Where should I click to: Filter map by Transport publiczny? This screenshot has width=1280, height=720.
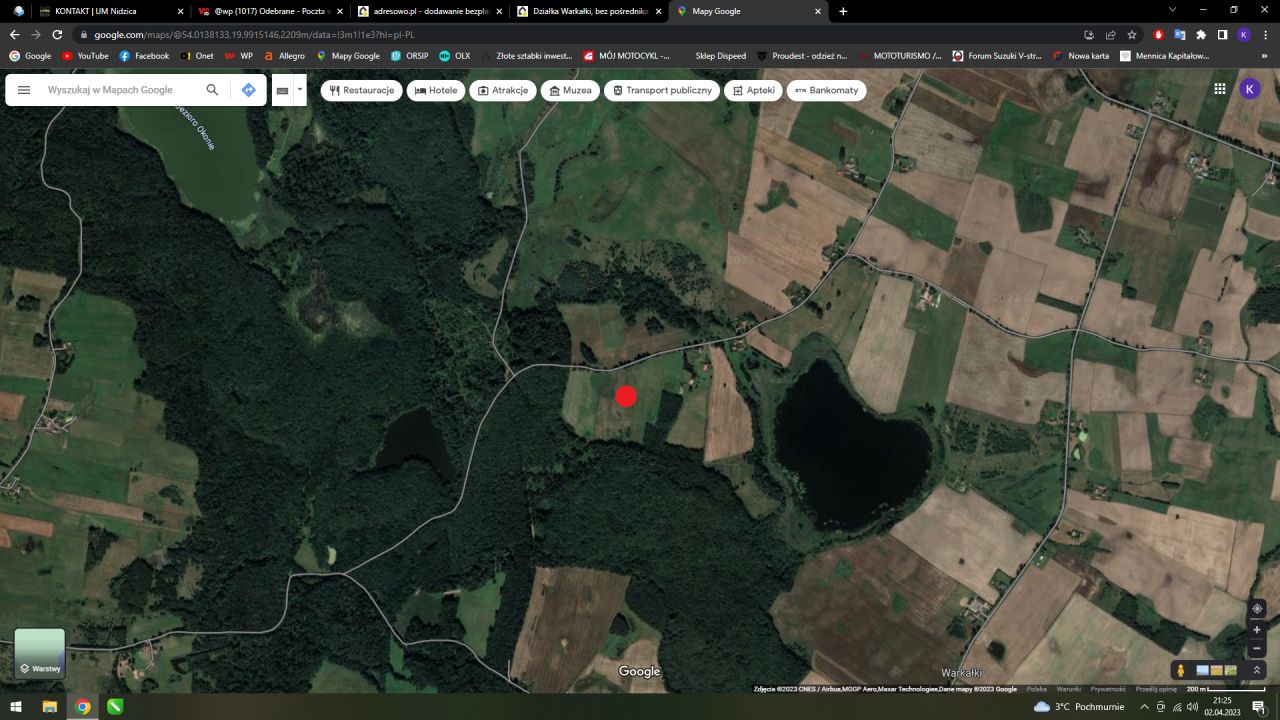click(x=662, y=90)
